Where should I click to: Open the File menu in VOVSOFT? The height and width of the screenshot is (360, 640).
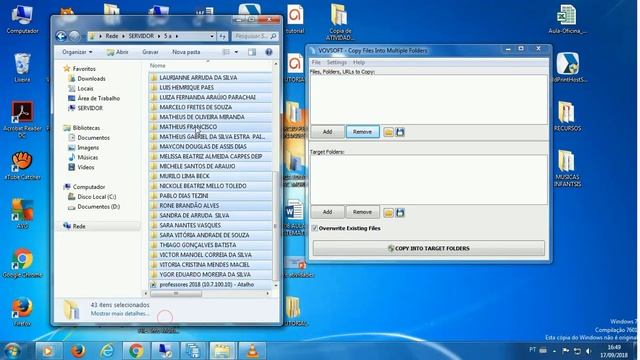pyautogui.click(x=316, y=62)
